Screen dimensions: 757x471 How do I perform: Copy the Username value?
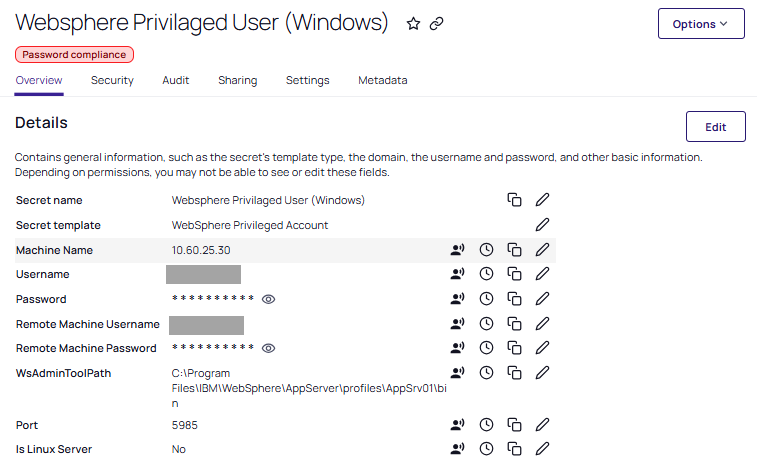514,274
